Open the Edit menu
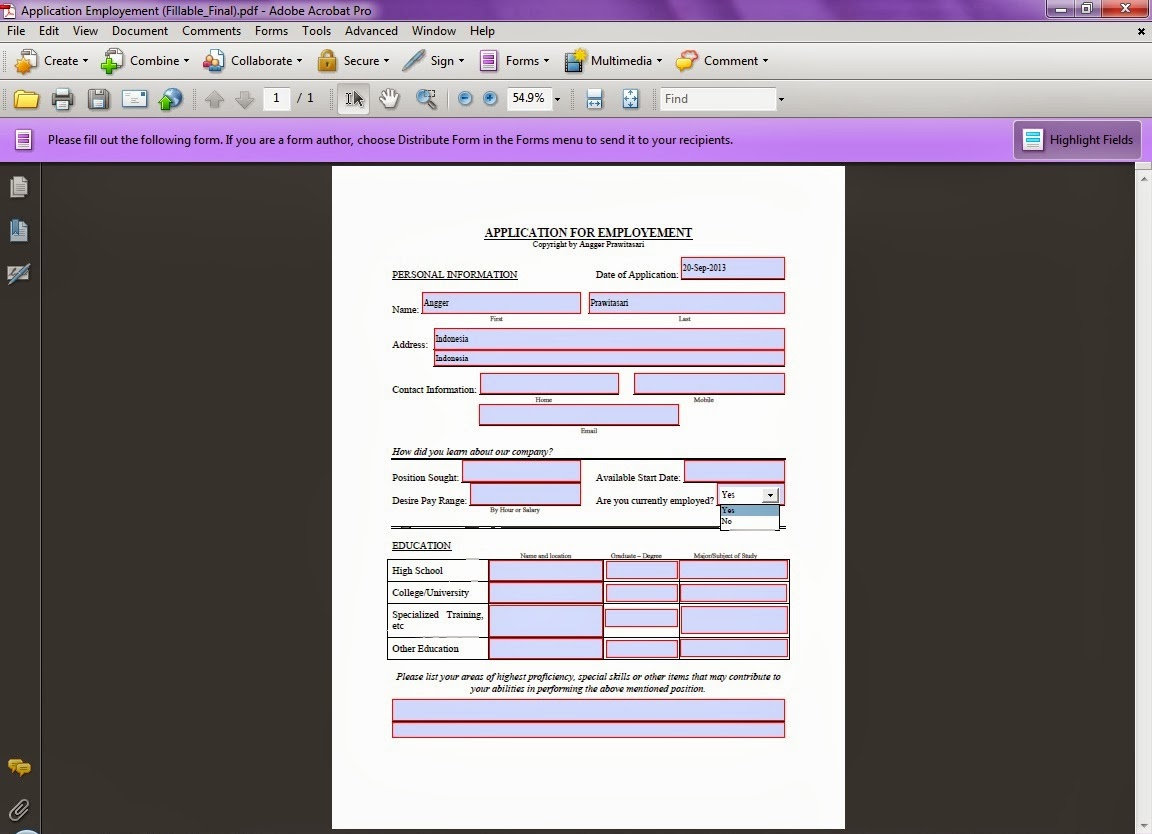The image size is (1152, 834). pos(48,31)
